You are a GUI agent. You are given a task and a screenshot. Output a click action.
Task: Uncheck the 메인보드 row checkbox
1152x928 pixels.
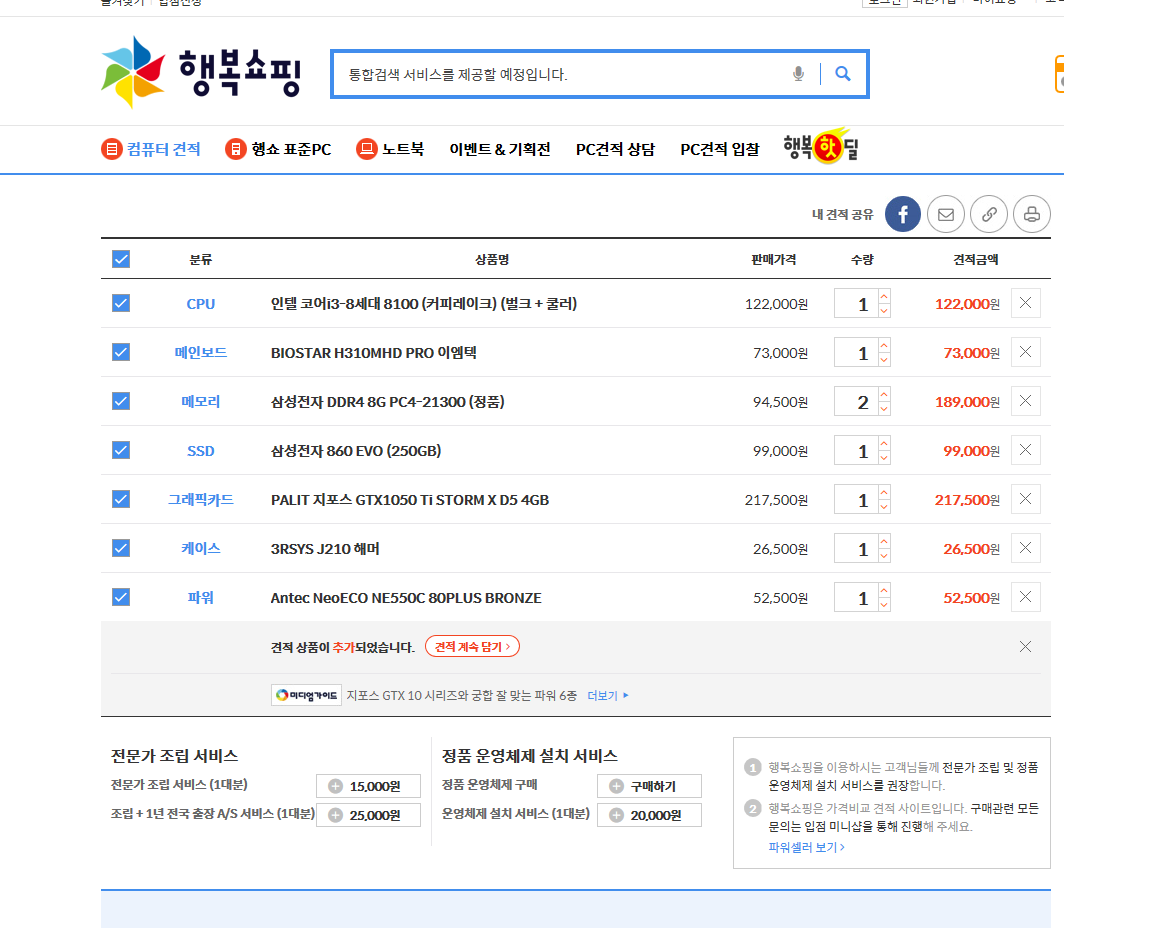click(121, 352)
